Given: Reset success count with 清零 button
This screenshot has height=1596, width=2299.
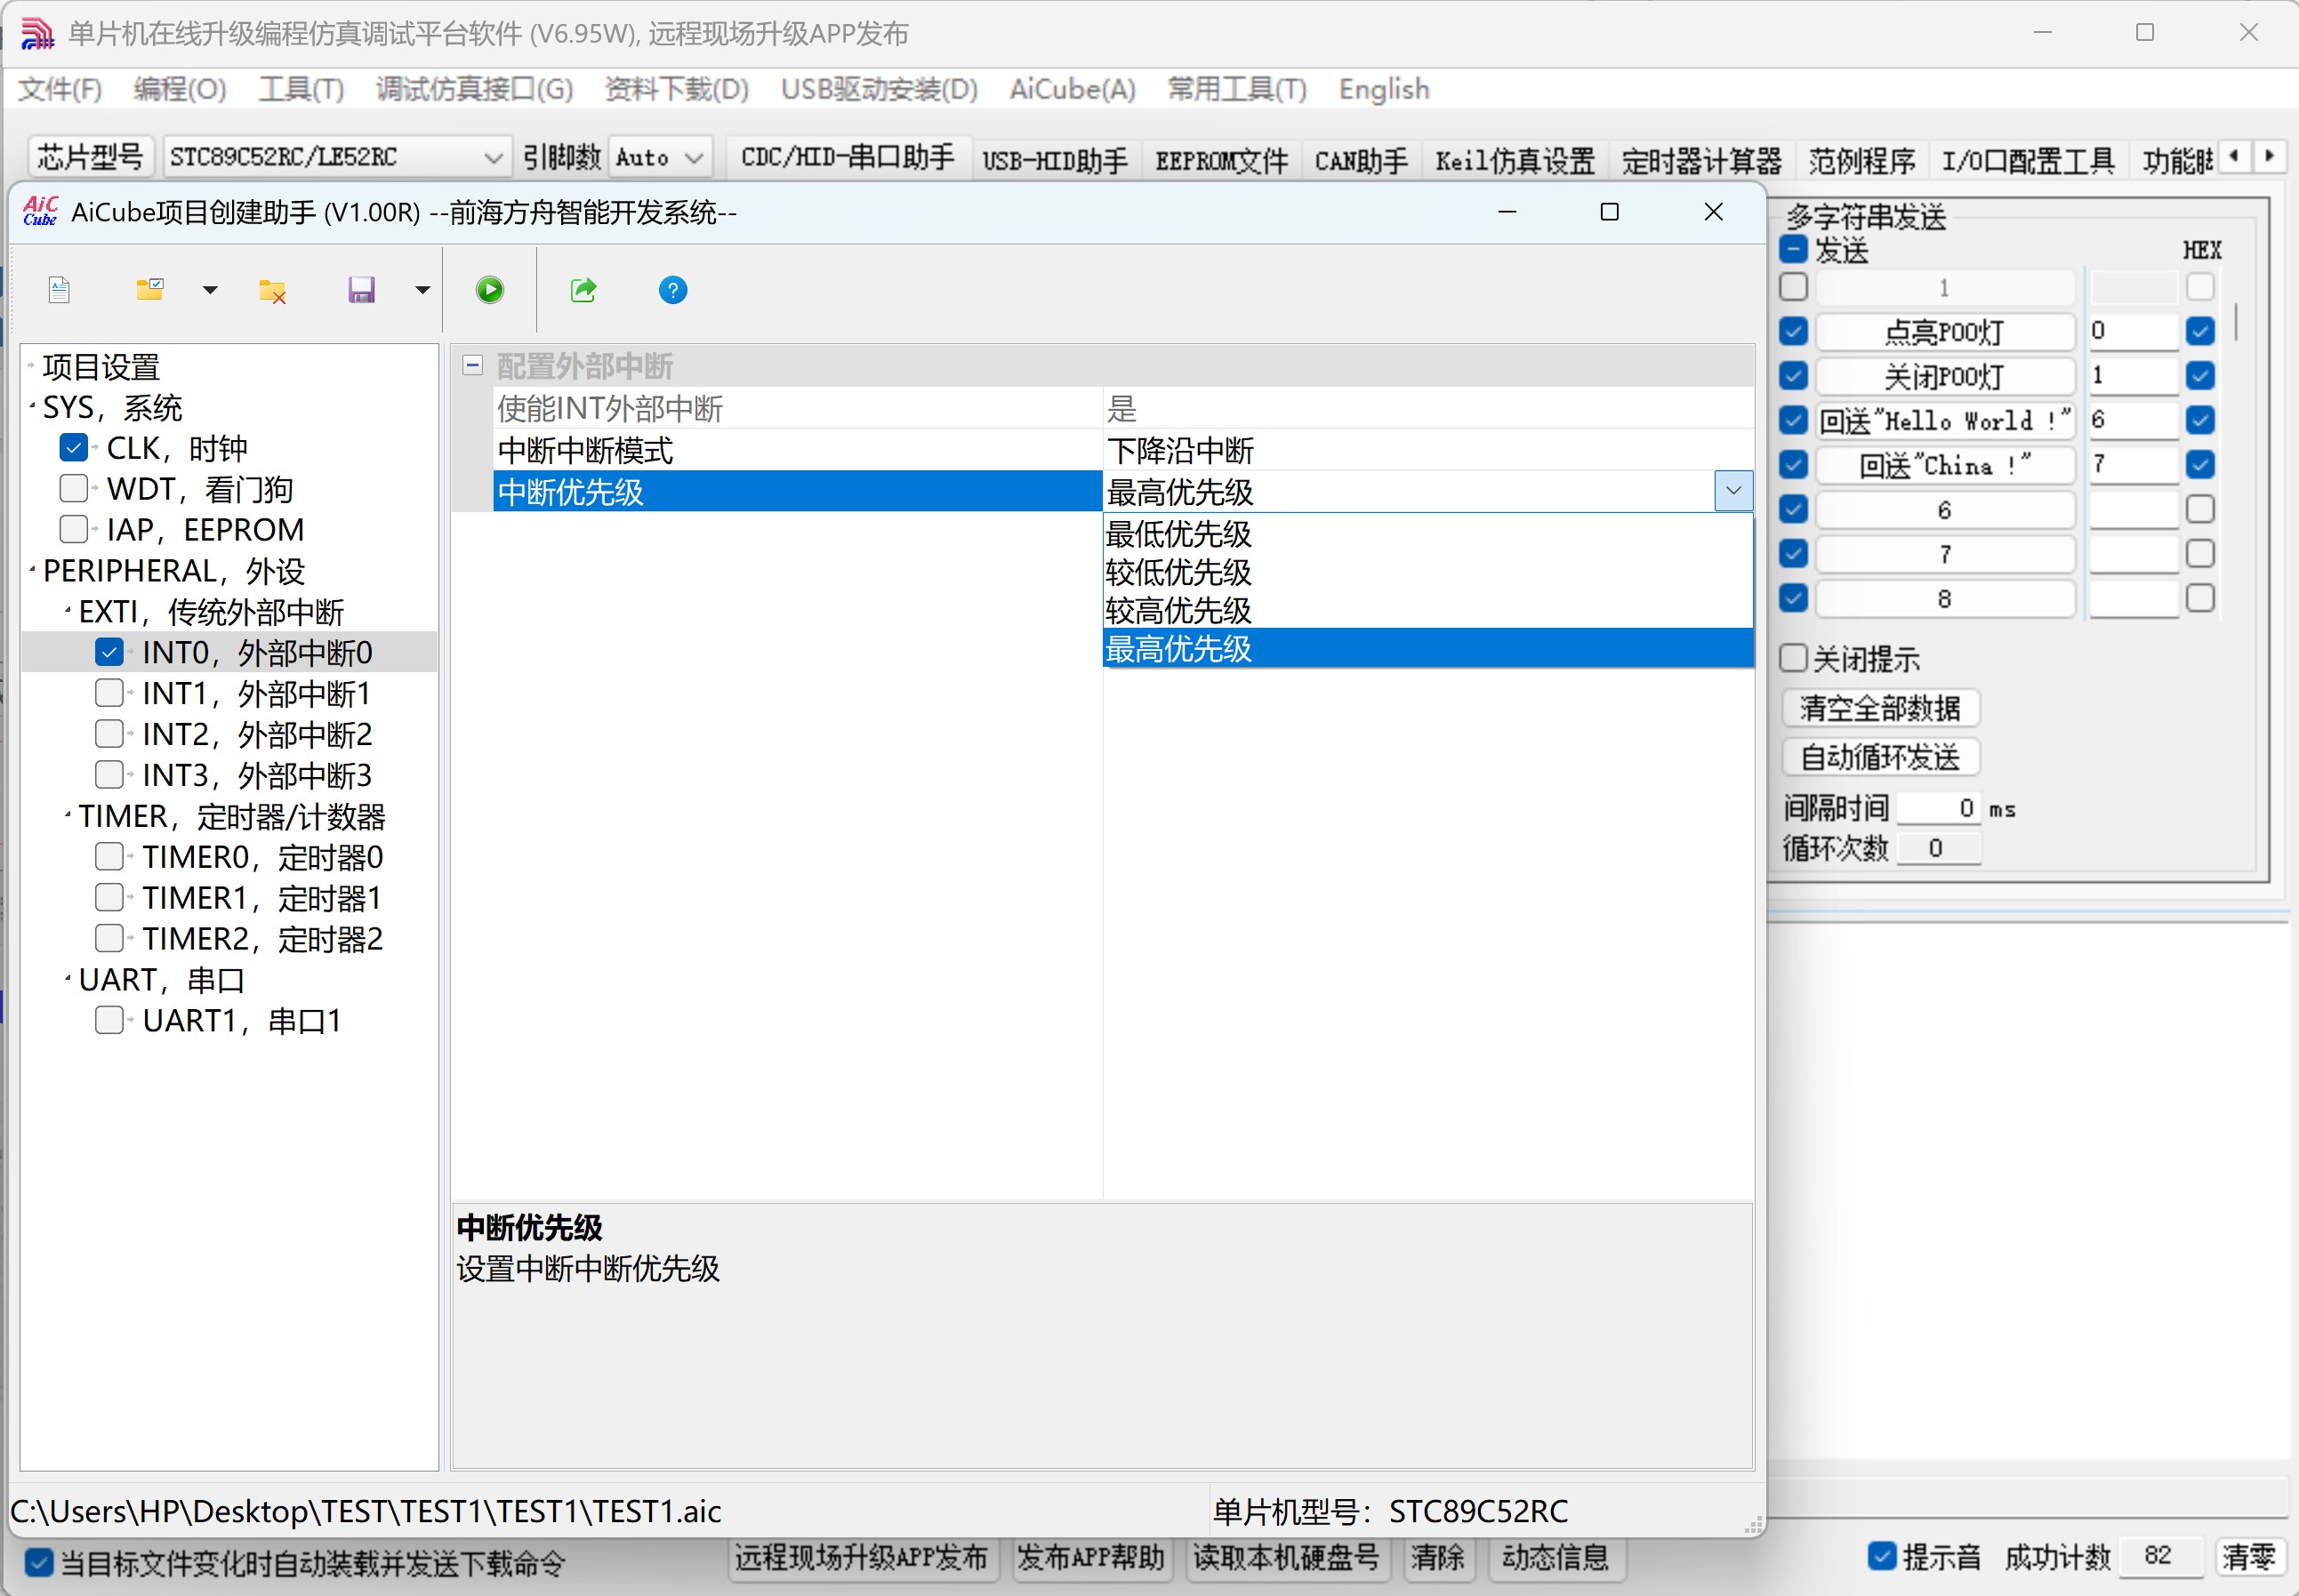Looking at the screenshot, I should [2250, 1557].
